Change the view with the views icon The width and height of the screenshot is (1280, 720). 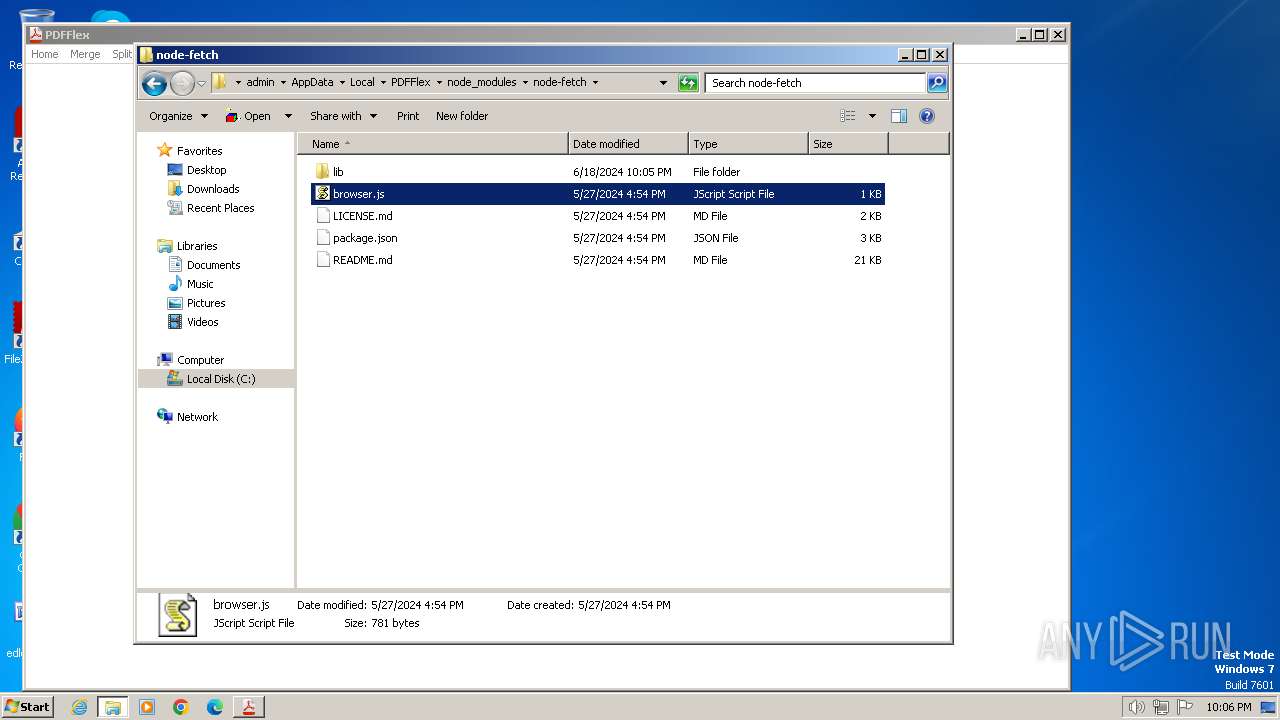[x=848, y=116]
